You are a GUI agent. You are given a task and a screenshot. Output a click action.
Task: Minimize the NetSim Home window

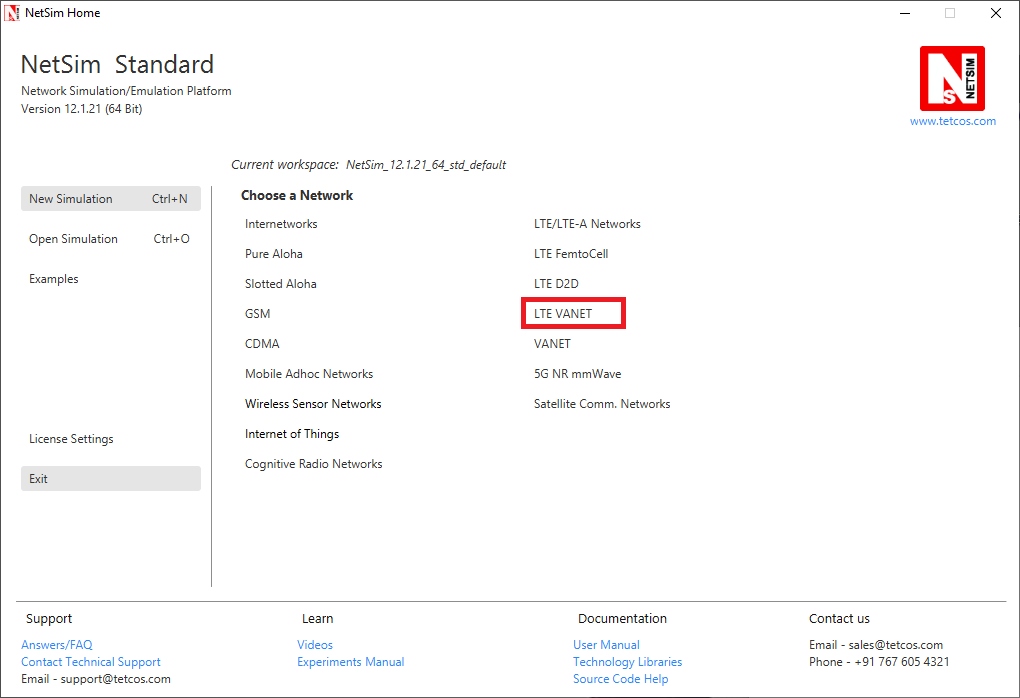[905, 13]
